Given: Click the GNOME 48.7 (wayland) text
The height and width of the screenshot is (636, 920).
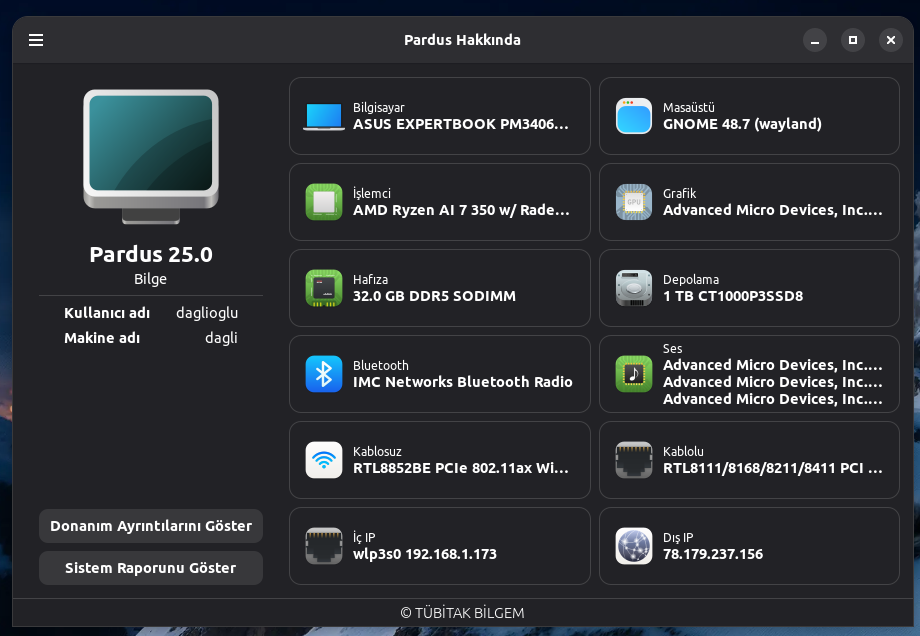Looking at the screenshot, I should [x=741, y=125].
